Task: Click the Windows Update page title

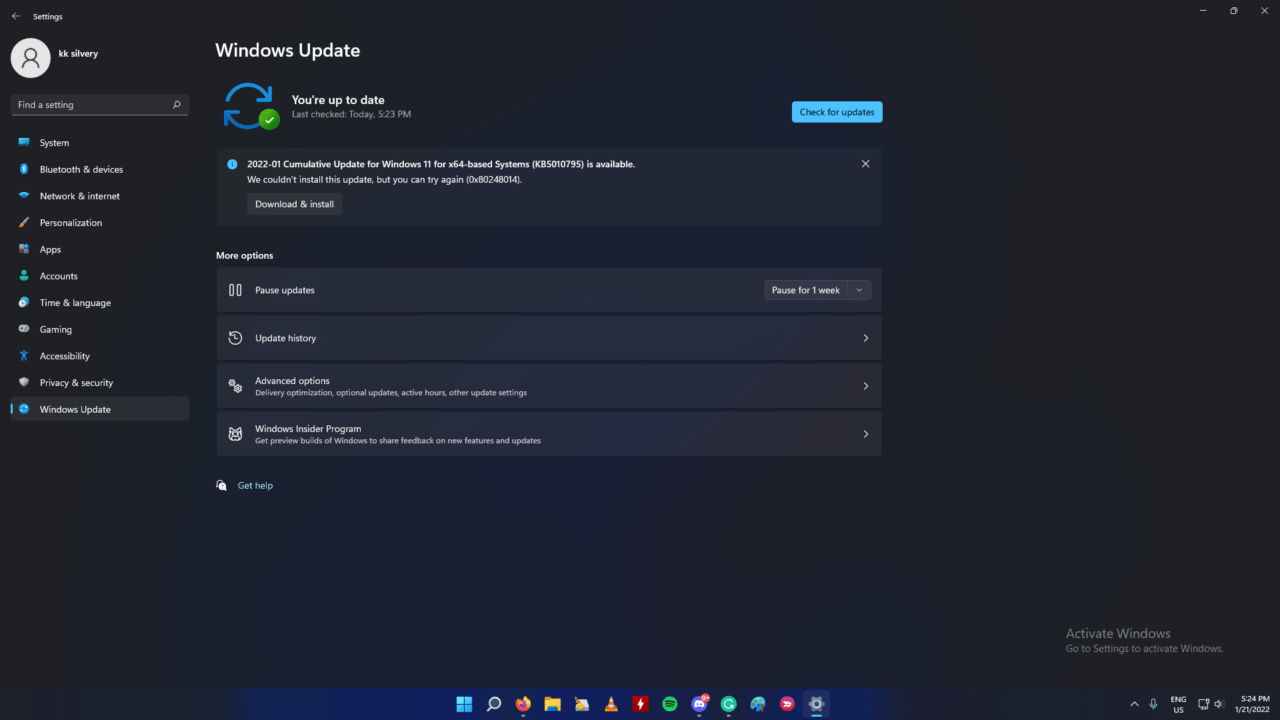Action: pyautogui.click(x=287, y=50)
